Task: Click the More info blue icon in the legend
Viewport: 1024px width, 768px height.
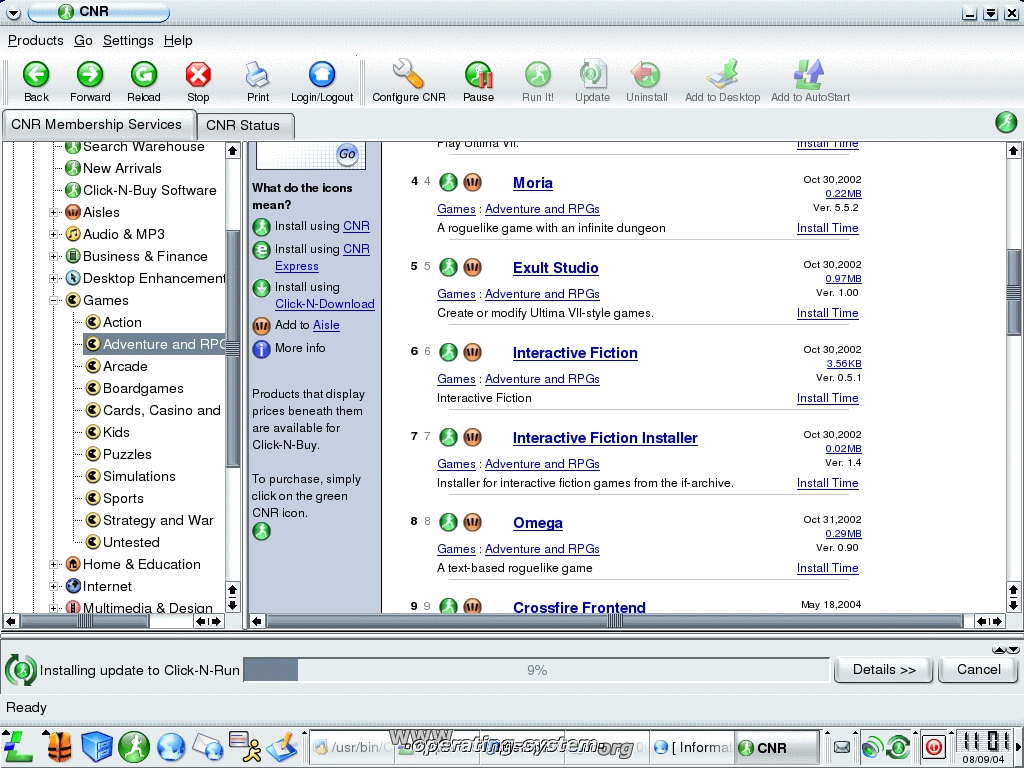Action: pyautogui.click(x=261, y=349)
